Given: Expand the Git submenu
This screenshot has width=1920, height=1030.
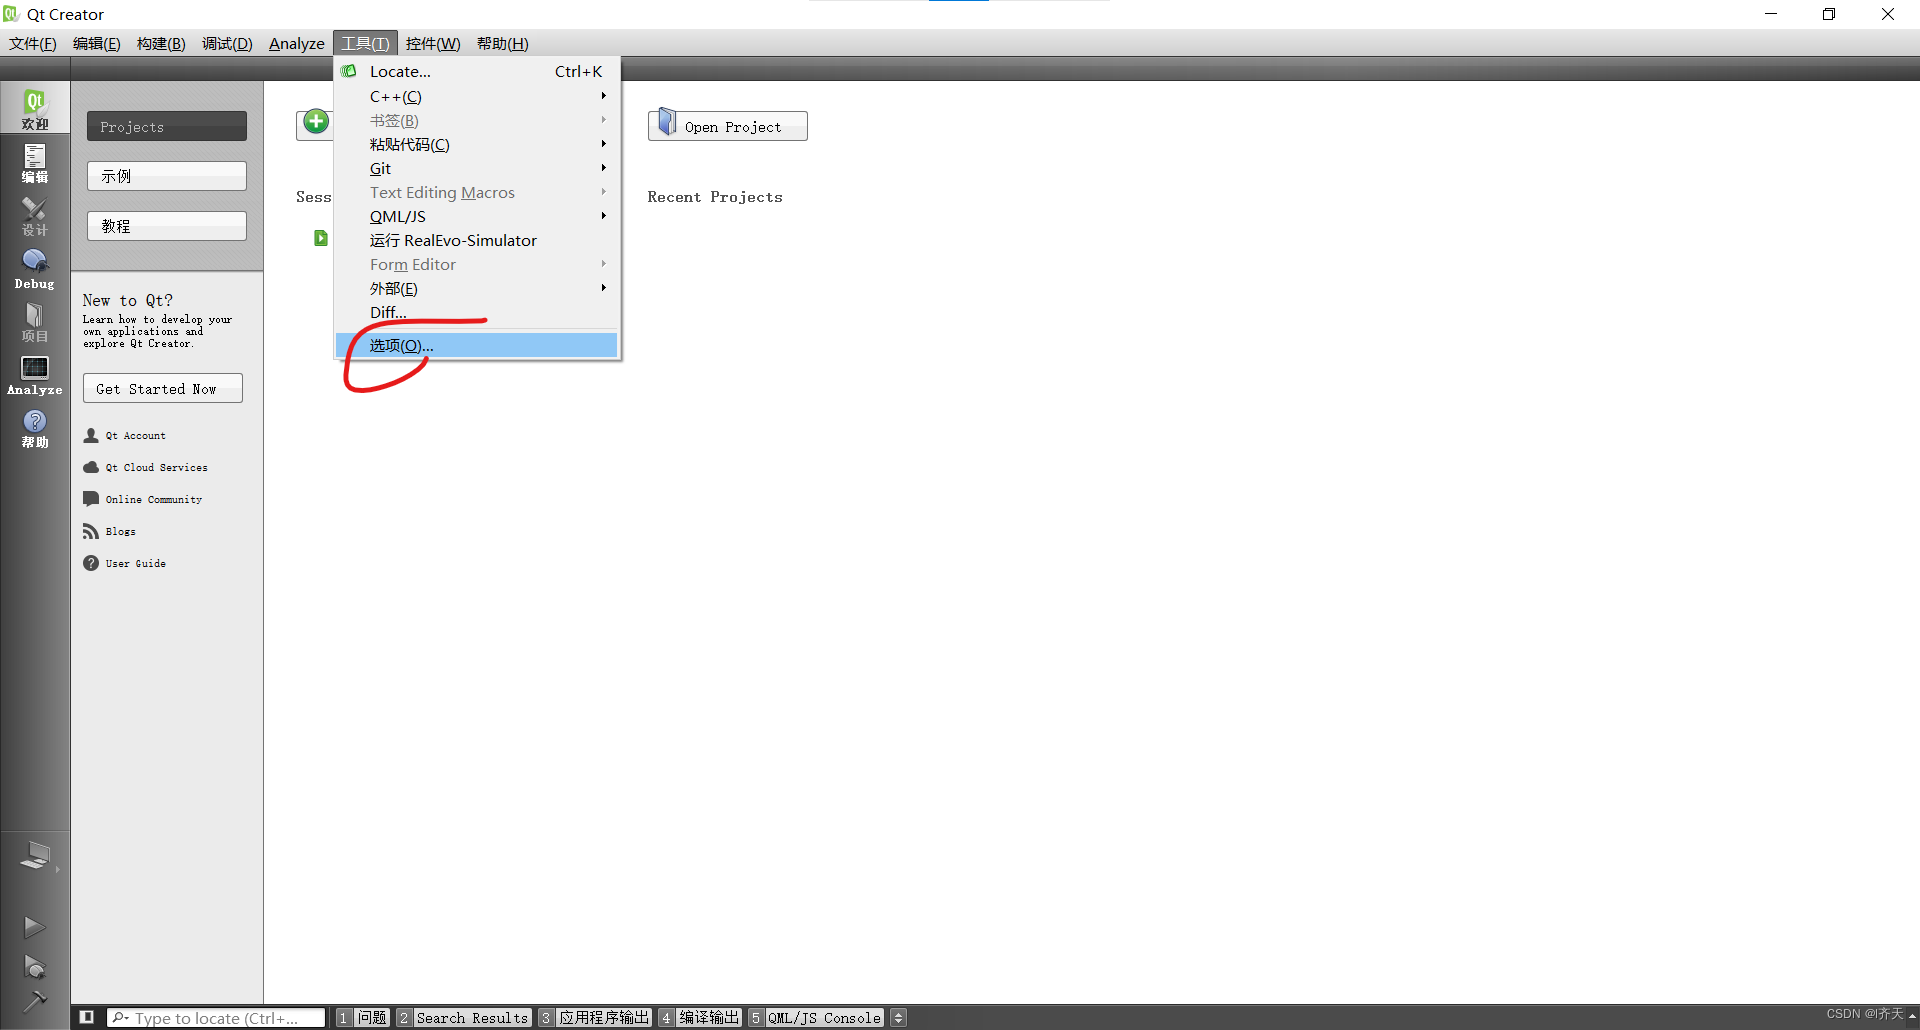Looking at the screenshot, I should coord(477,169).
